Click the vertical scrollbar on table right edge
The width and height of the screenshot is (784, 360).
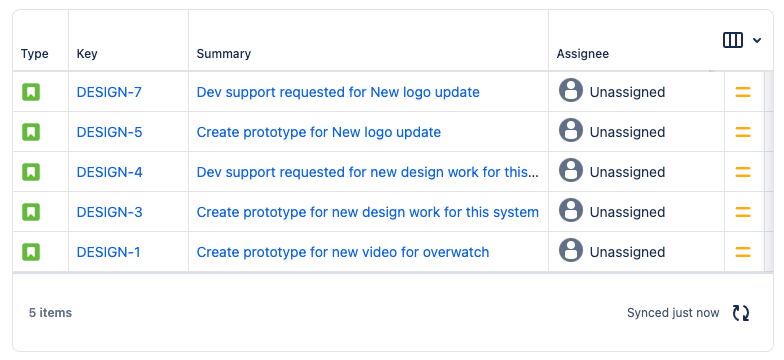(769, 172)
